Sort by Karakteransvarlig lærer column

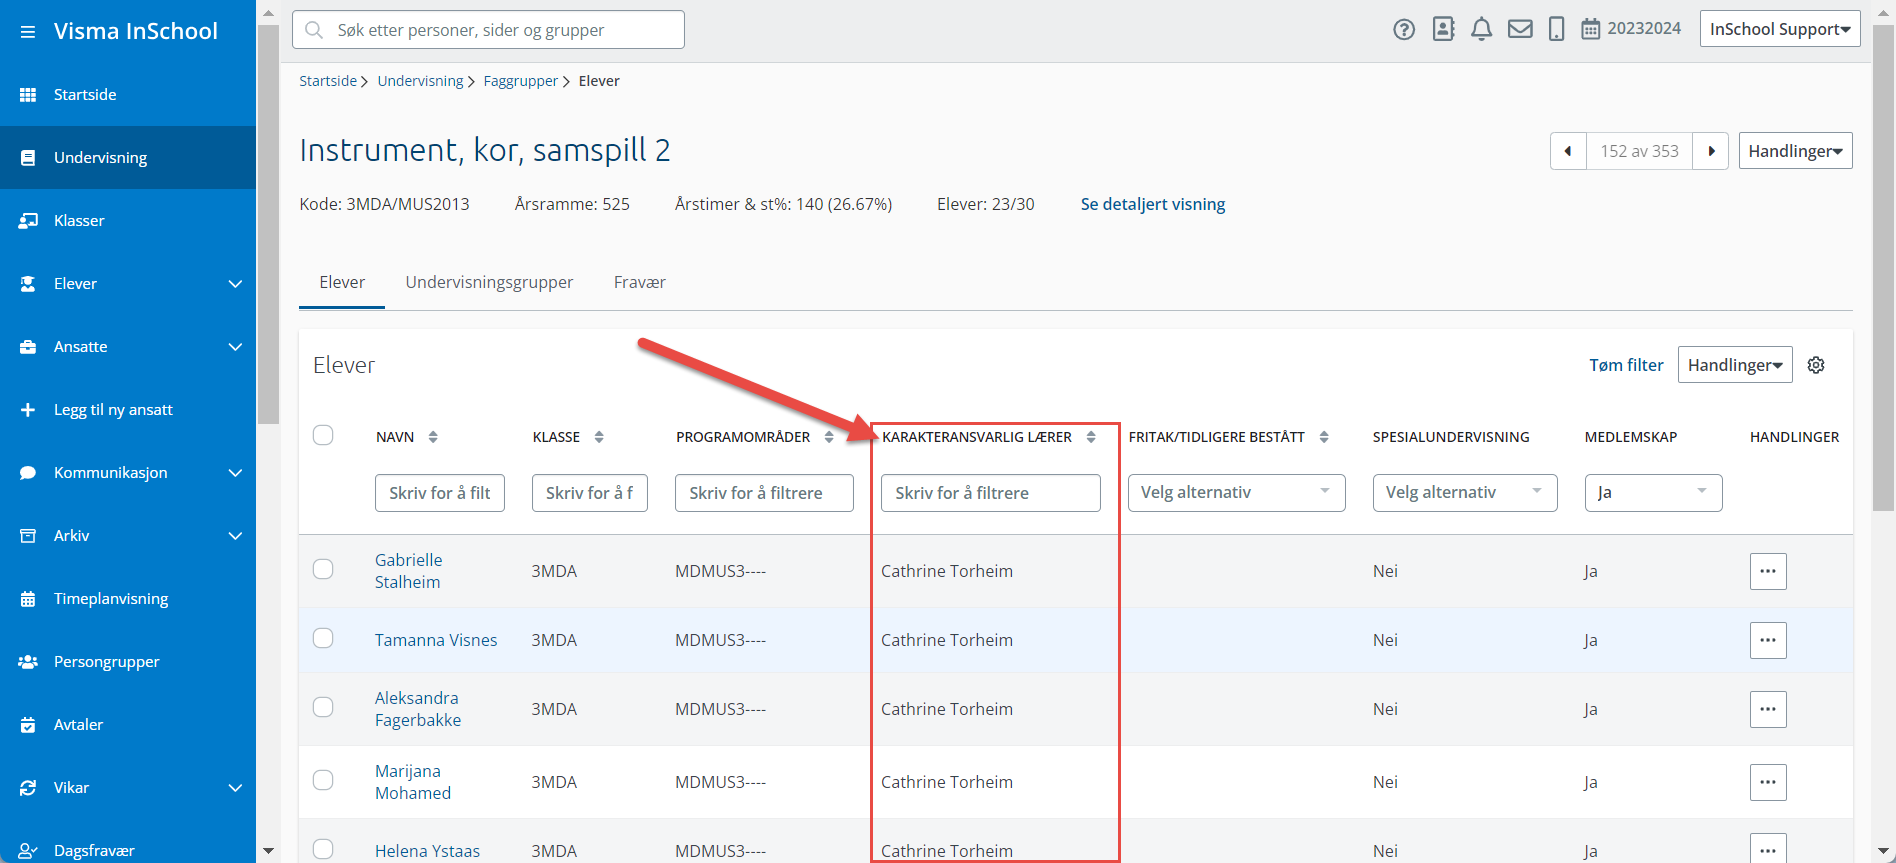(1091, 437)
